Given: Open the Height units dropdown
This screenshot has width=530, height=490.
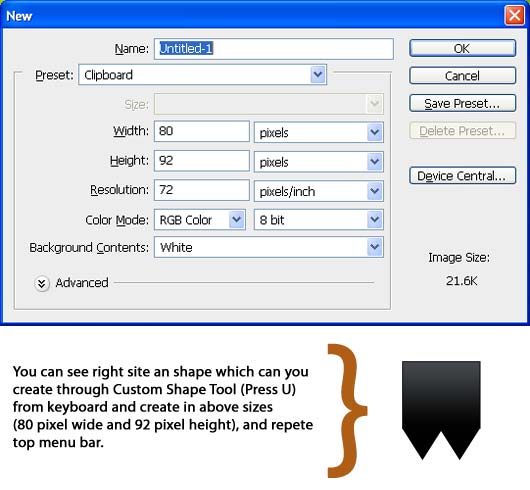Looking at the screenshot, I should click(319, 162).
